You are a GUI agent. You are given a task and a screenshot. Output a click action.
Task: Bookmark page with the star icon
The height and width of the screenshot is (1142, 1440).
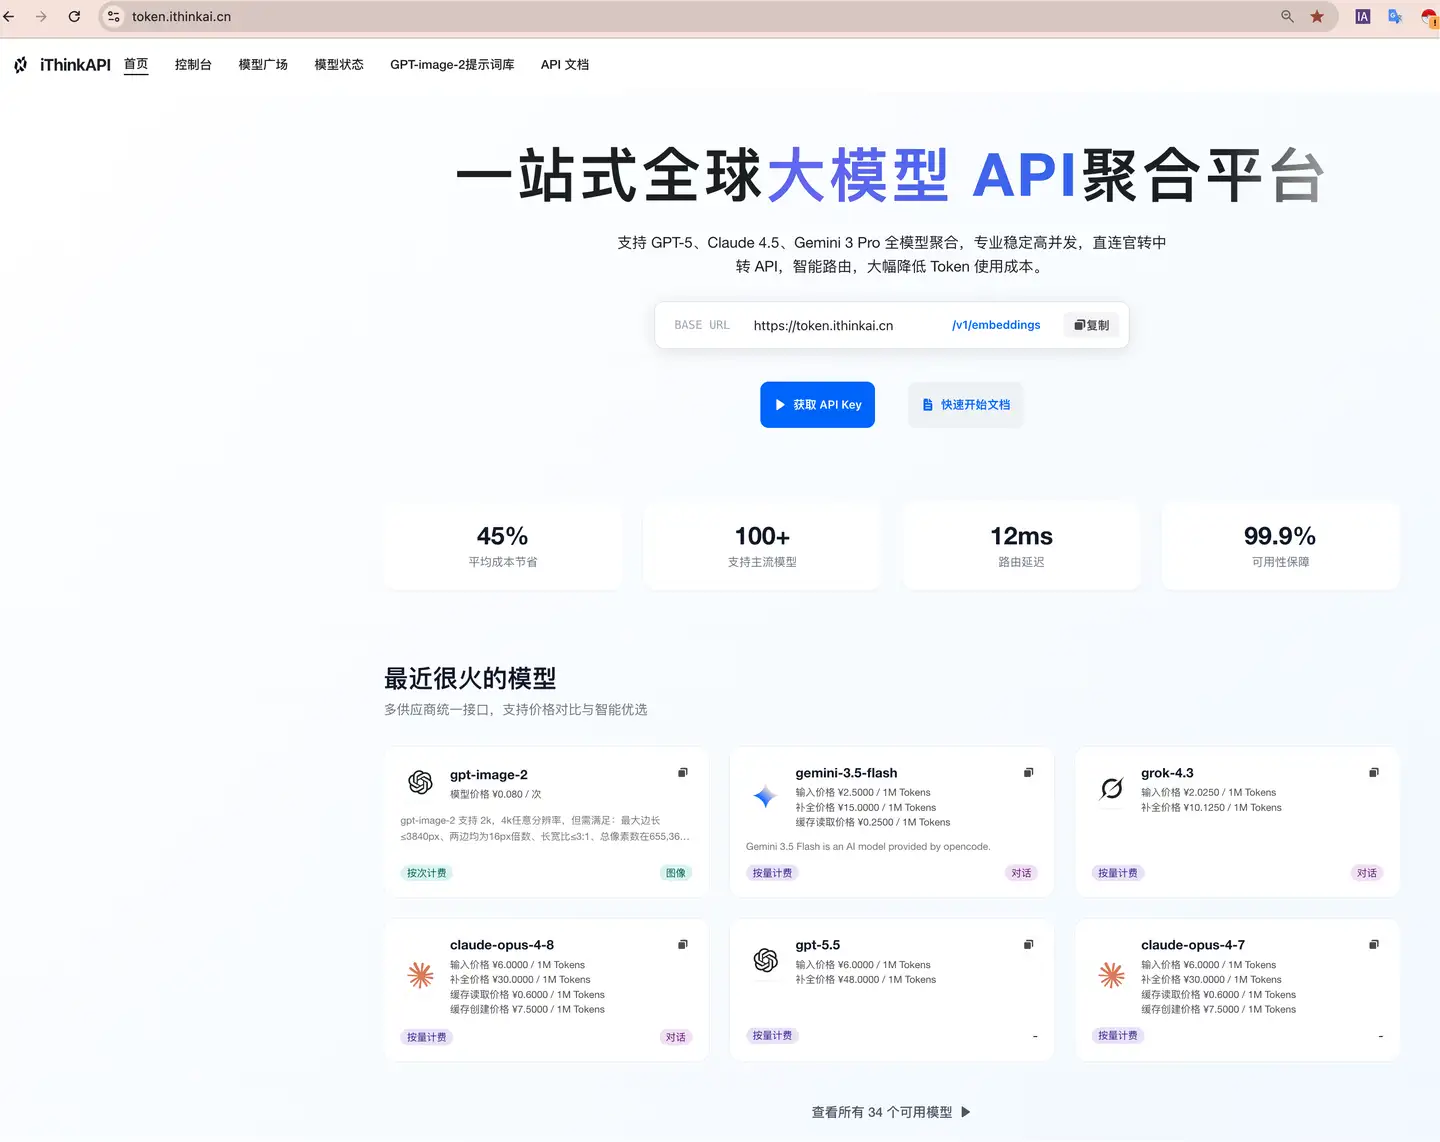click(x=1317, y=17)
